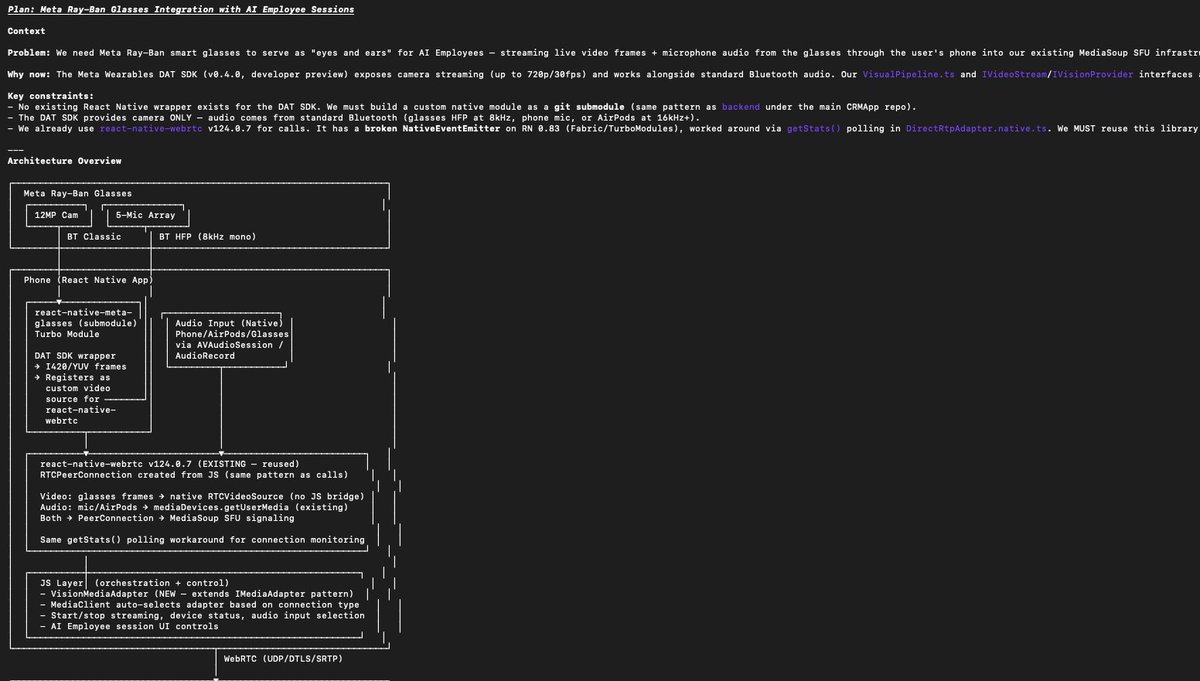Click the Same getStats() polling workaround line
This screenshot has height=681, width=1200.
pyautogui.click(x=202, y=540)
